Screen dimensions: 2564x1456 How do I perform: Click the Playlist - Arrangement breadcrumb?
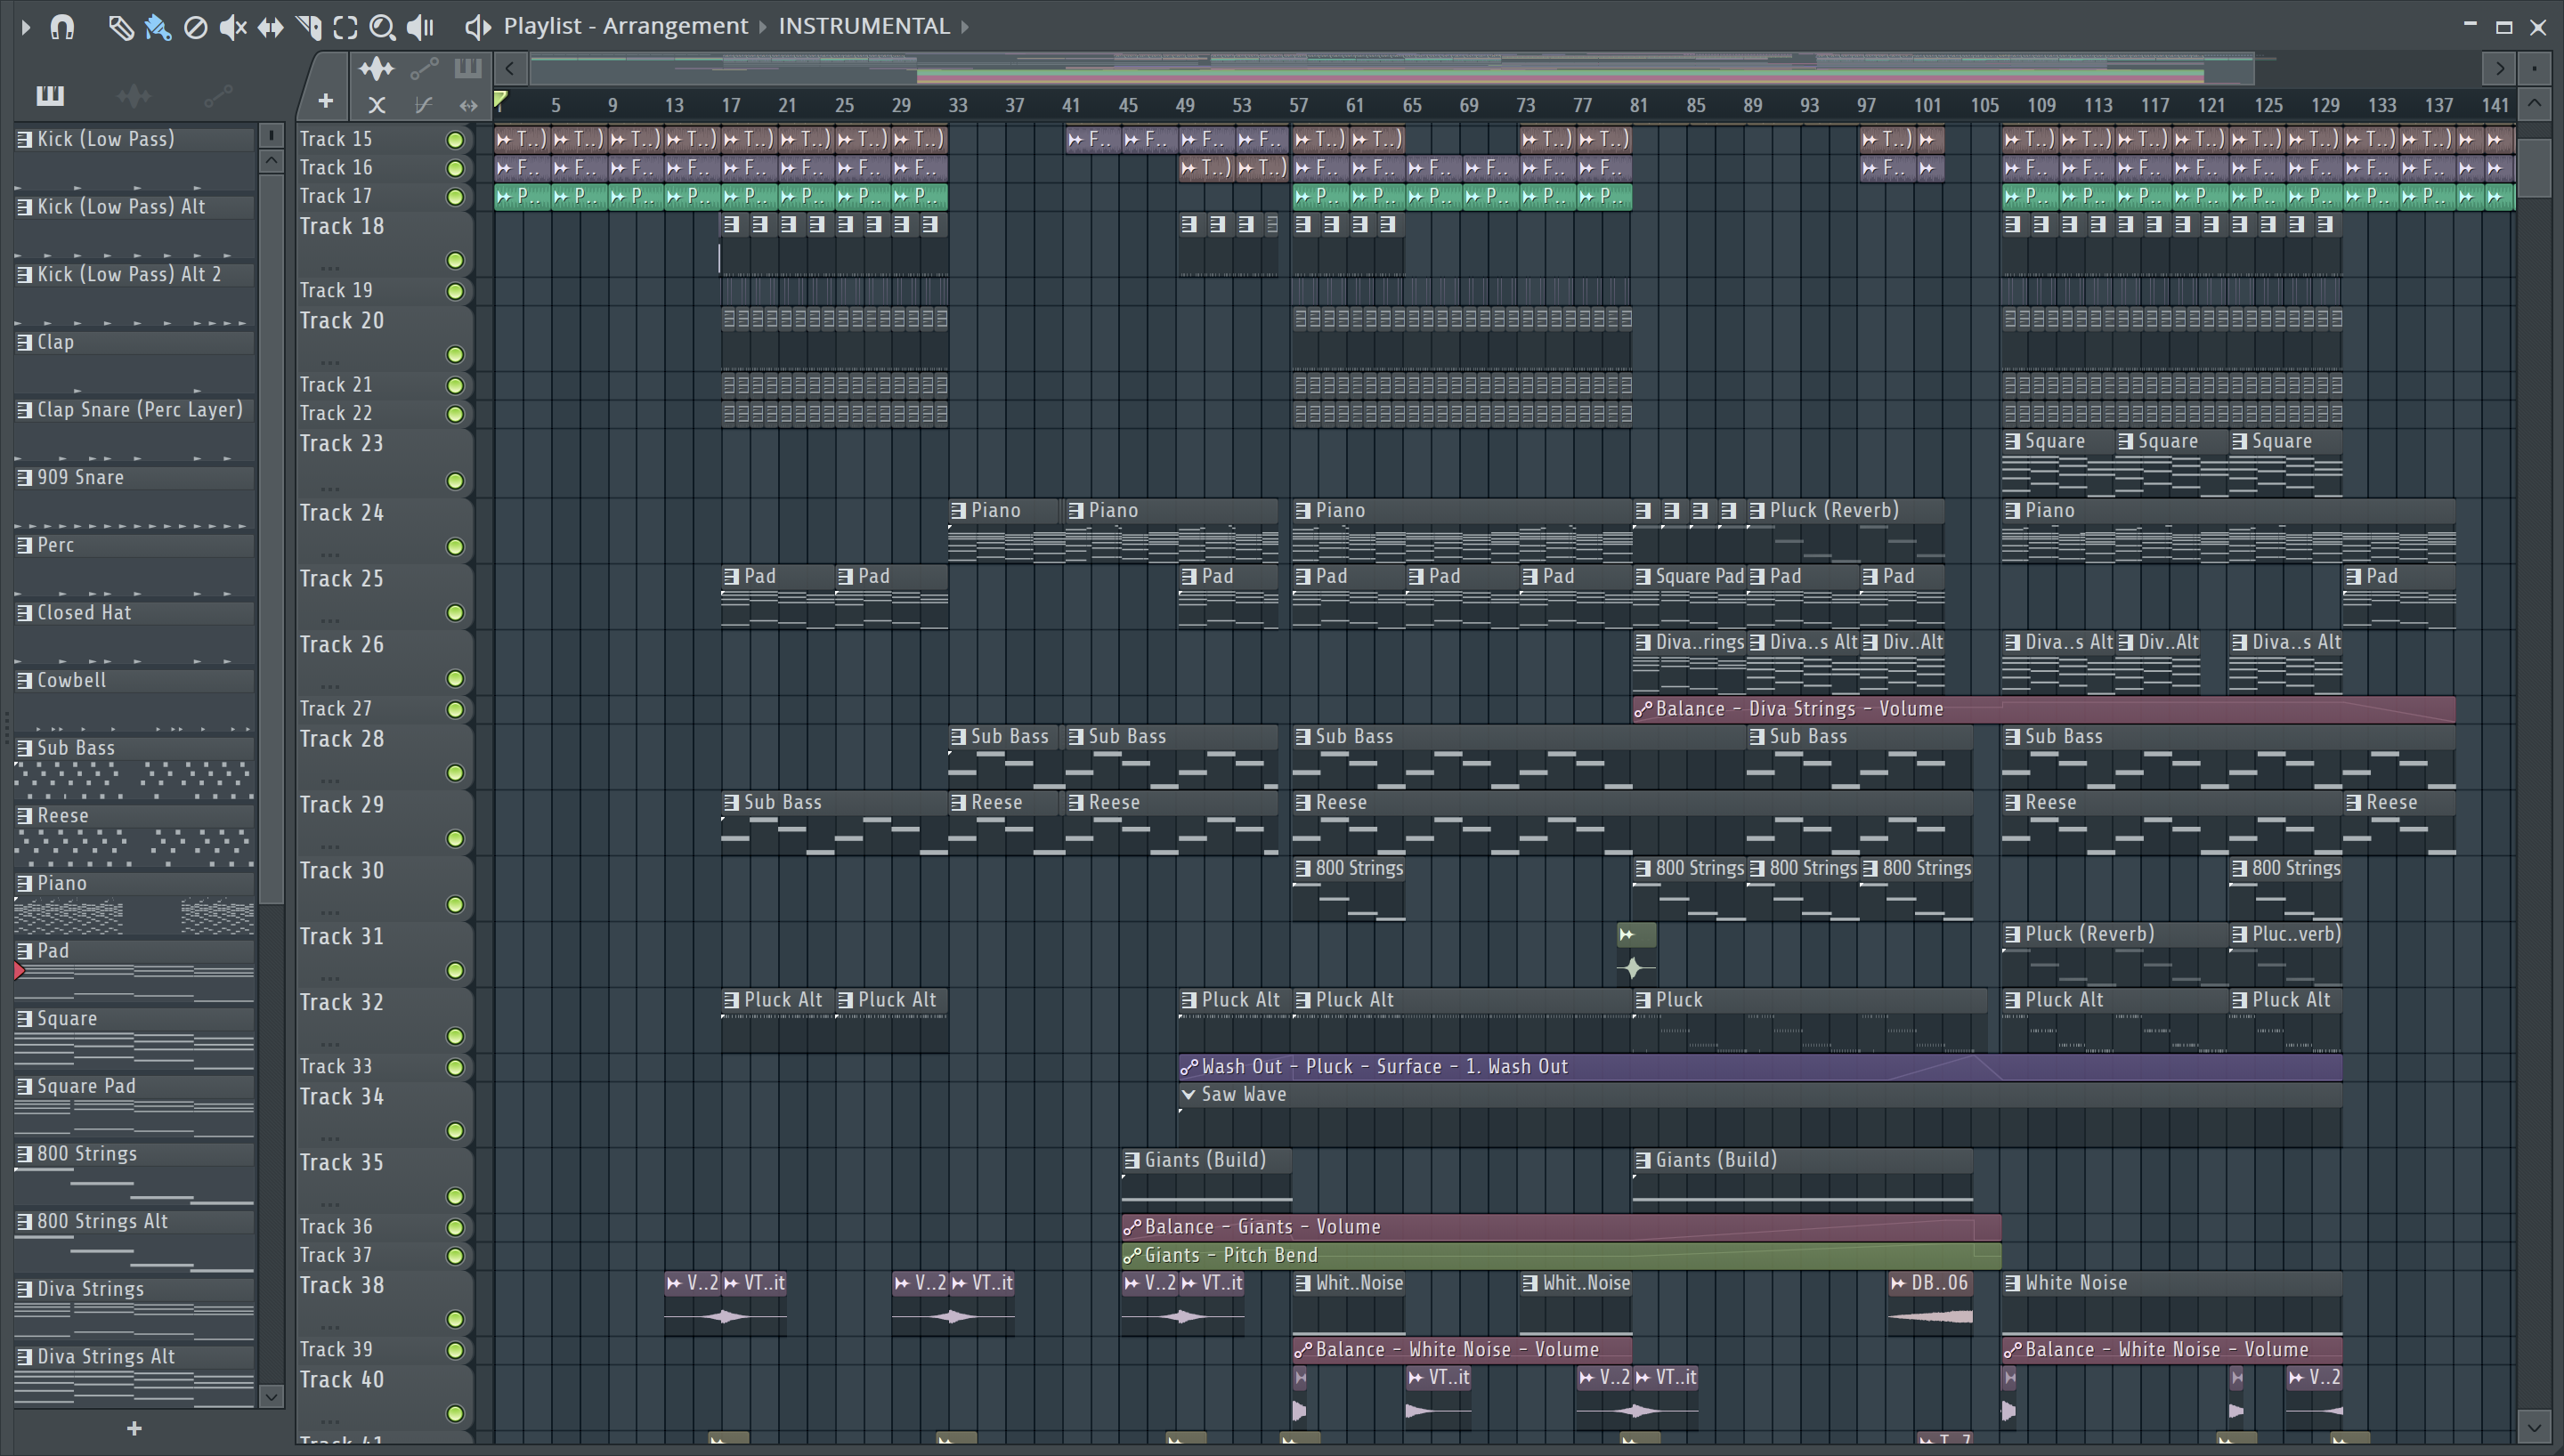click(625, 26)
